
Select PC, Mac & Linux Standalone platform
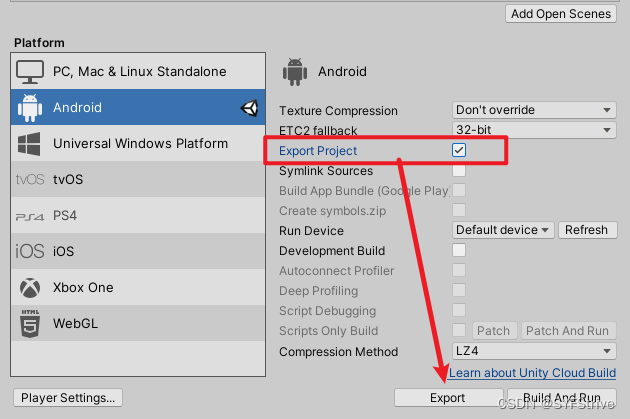[138, 71]
